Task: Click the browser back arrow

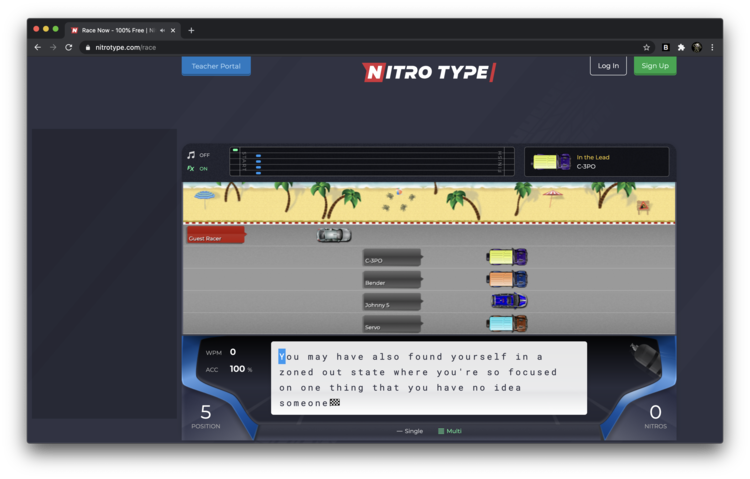Action: [x=38, y=47]
